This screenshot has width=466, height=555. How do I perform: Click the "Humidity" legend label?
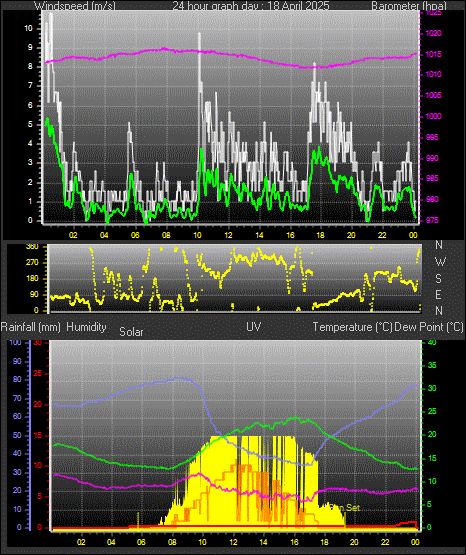coord(86,327)
